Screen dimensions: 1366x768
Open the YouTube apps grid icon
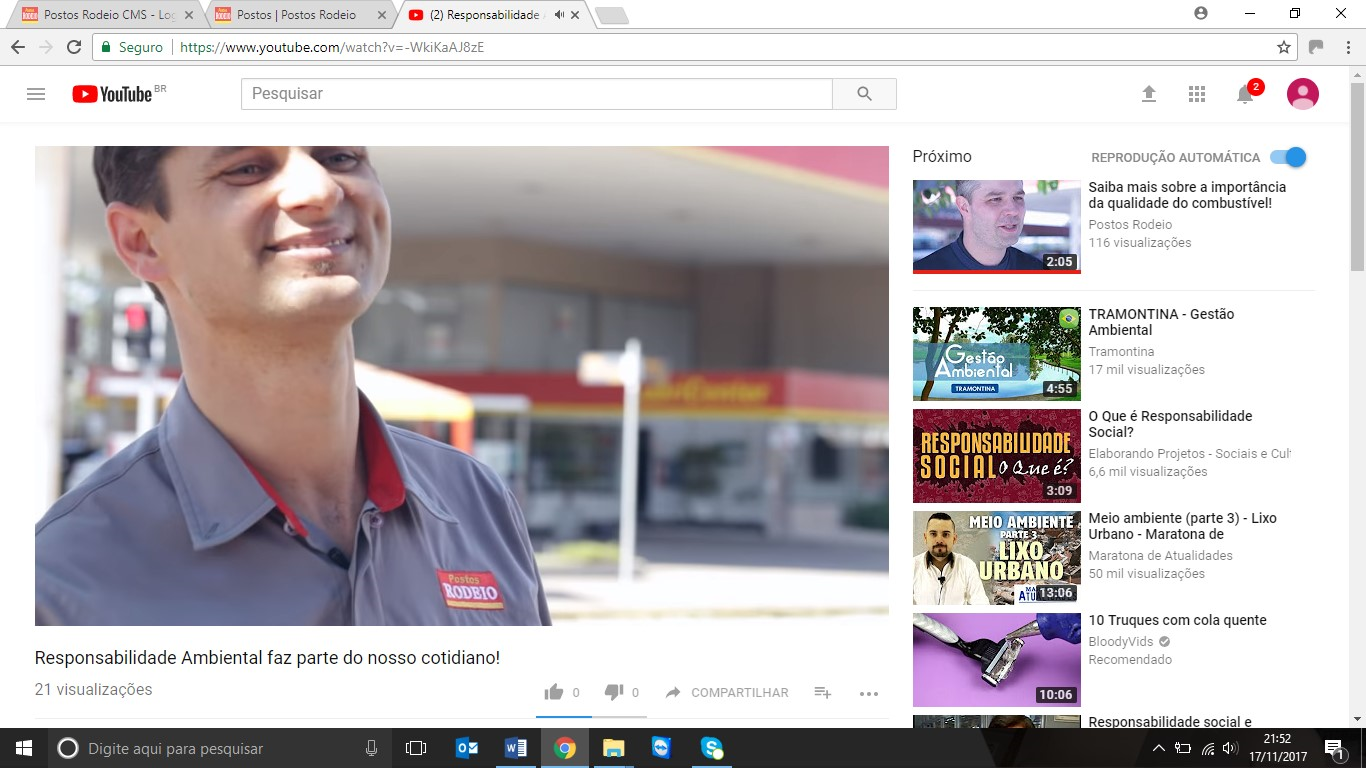(1197, 94)
